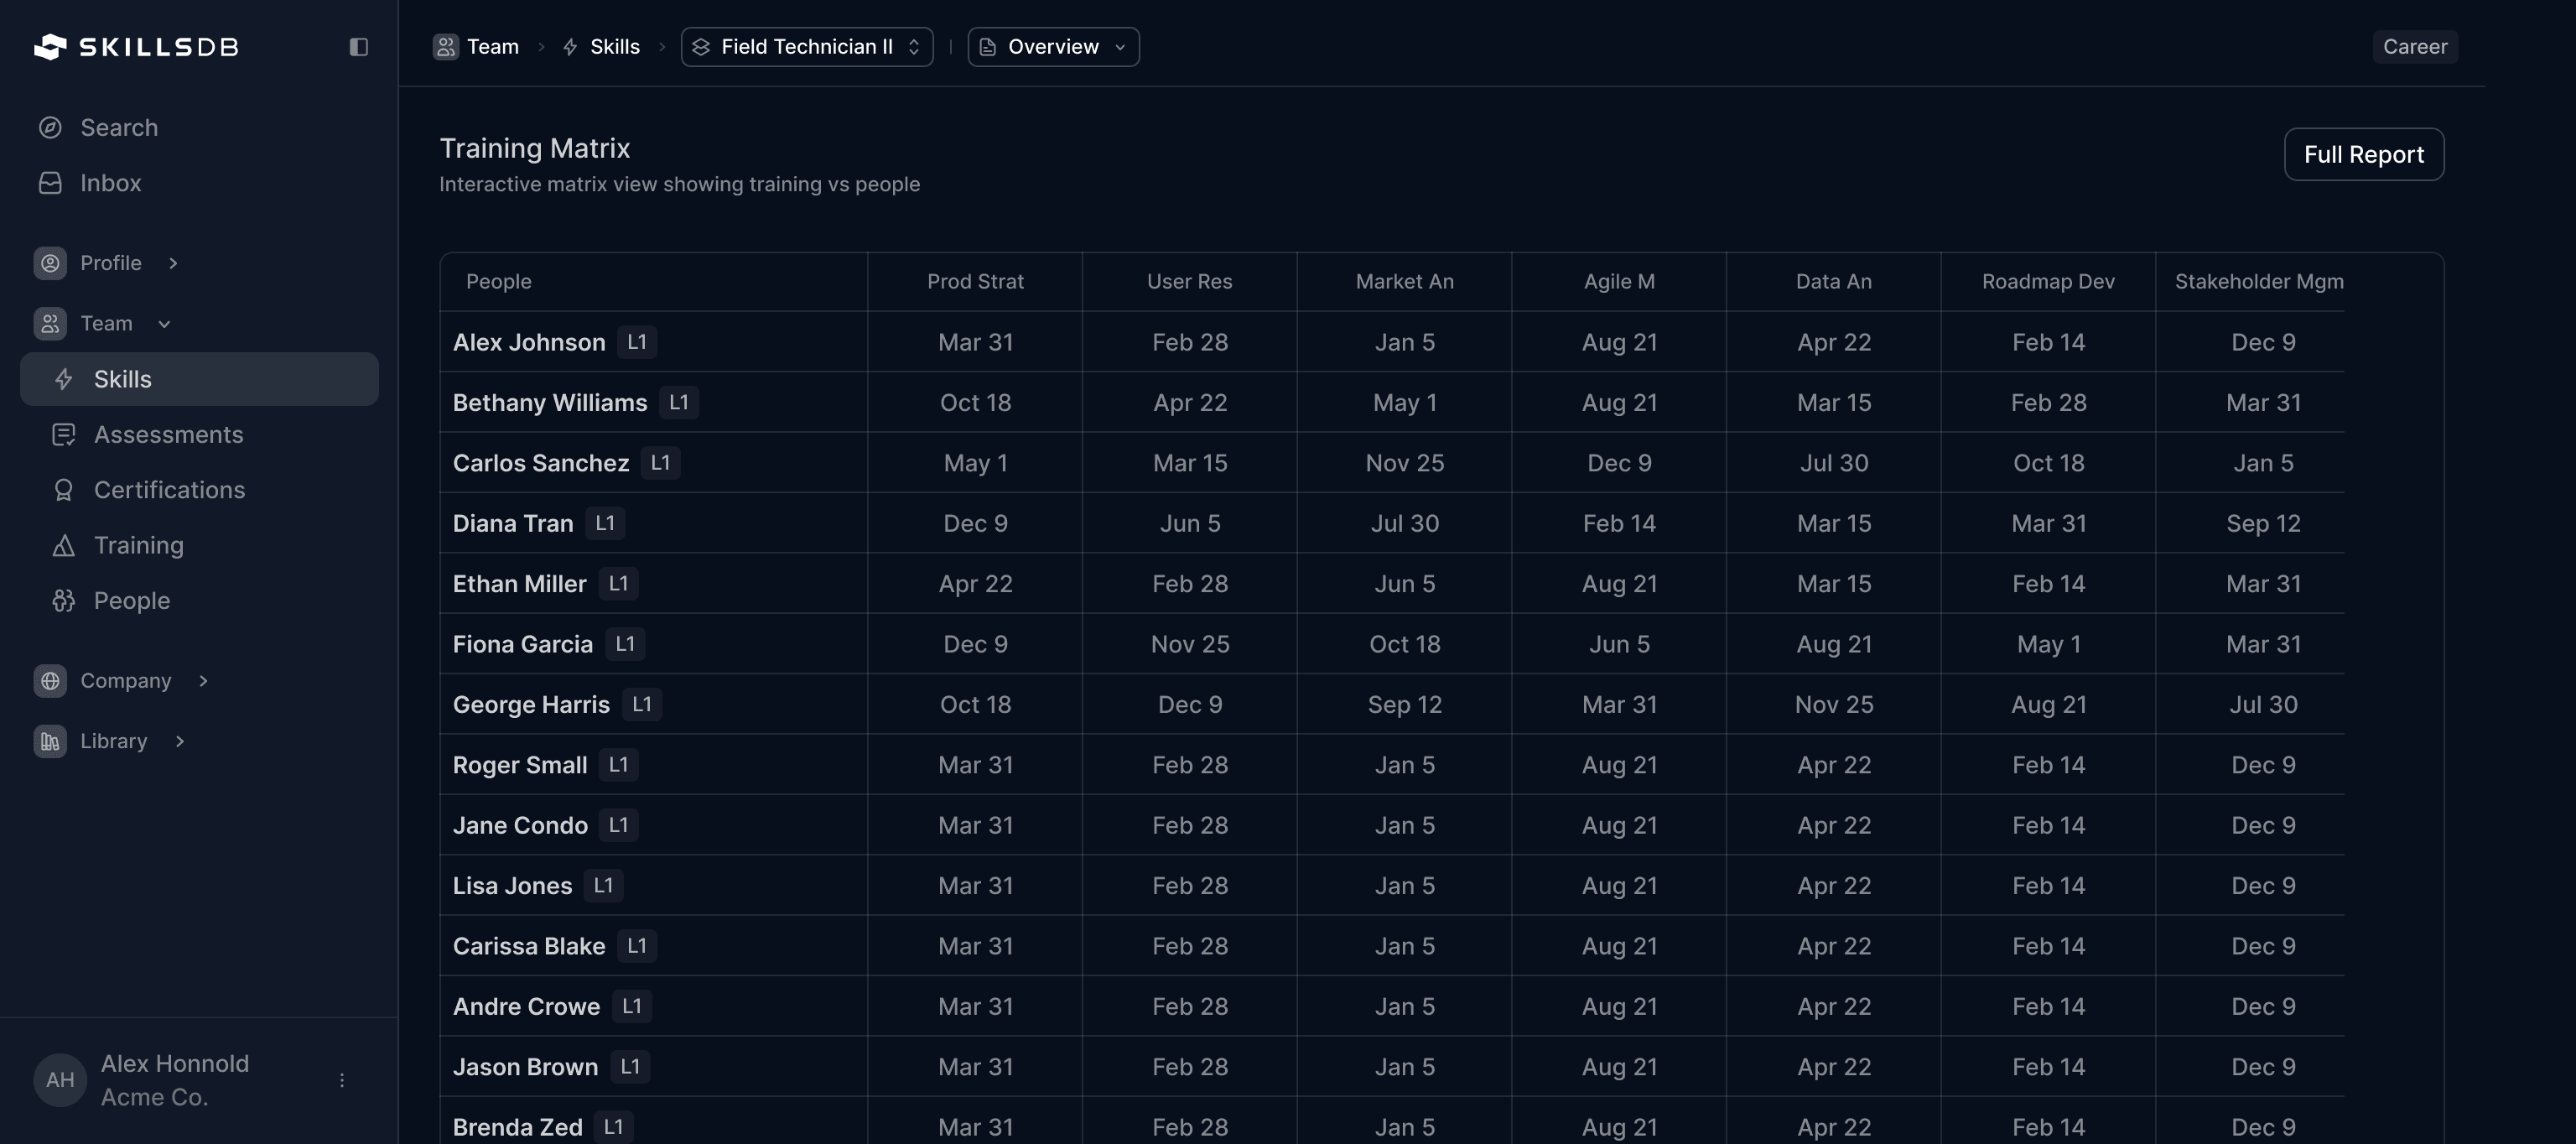Click the AH avatar circle

coord(59,1080)
